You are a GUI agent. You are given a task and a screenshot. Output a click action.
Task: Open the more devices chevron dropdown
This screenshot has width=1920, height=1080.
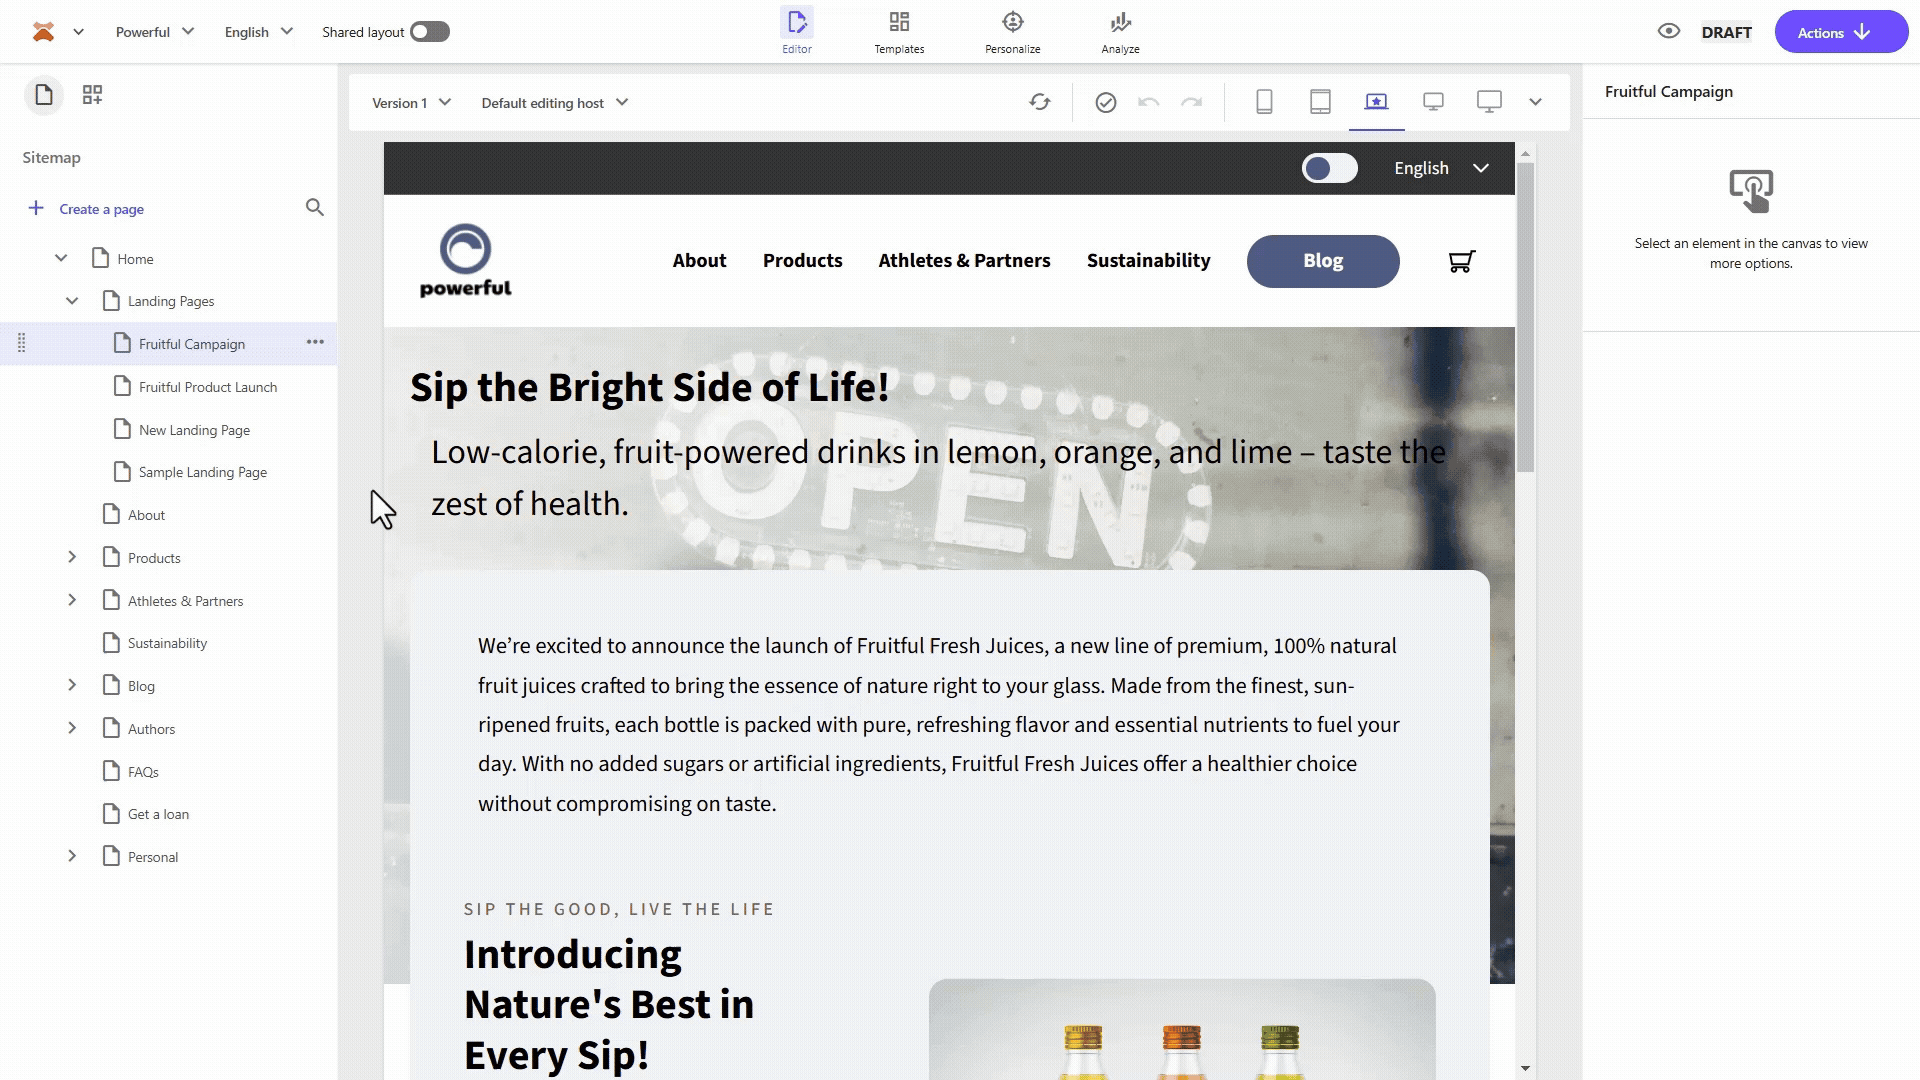click(1536, 102)
